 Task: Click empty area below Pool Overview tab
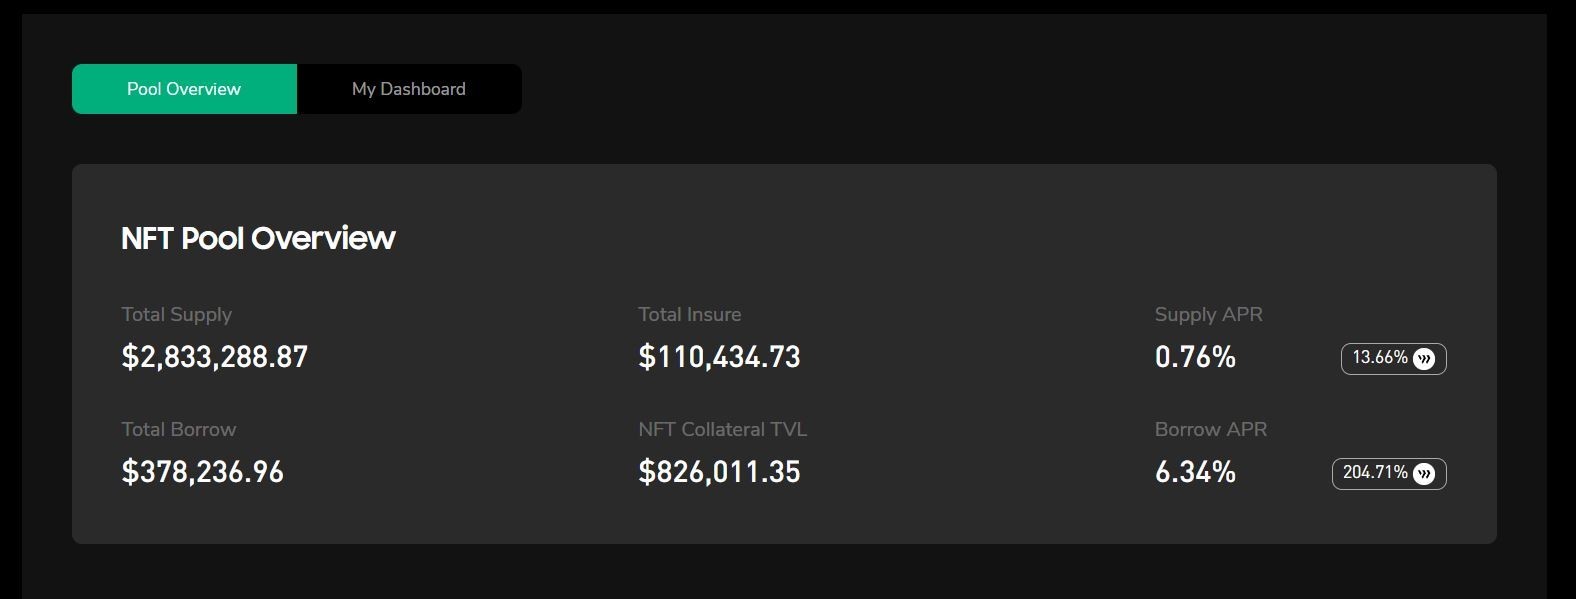(184, 139)
